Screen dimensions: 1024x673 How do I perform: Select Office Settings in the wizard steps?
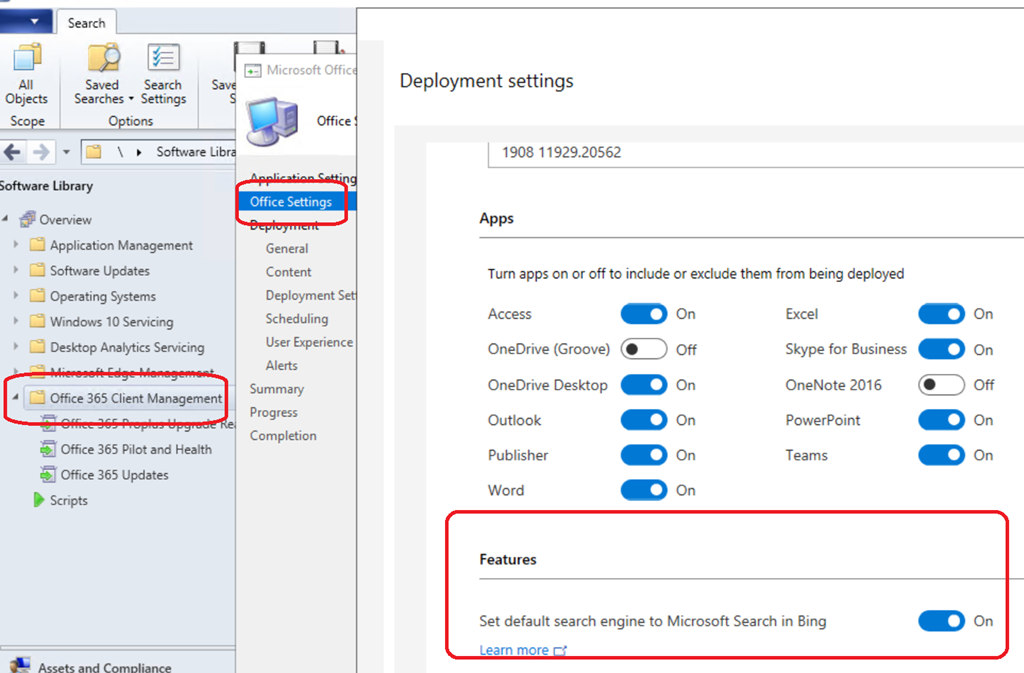click(x=291, y=202)
